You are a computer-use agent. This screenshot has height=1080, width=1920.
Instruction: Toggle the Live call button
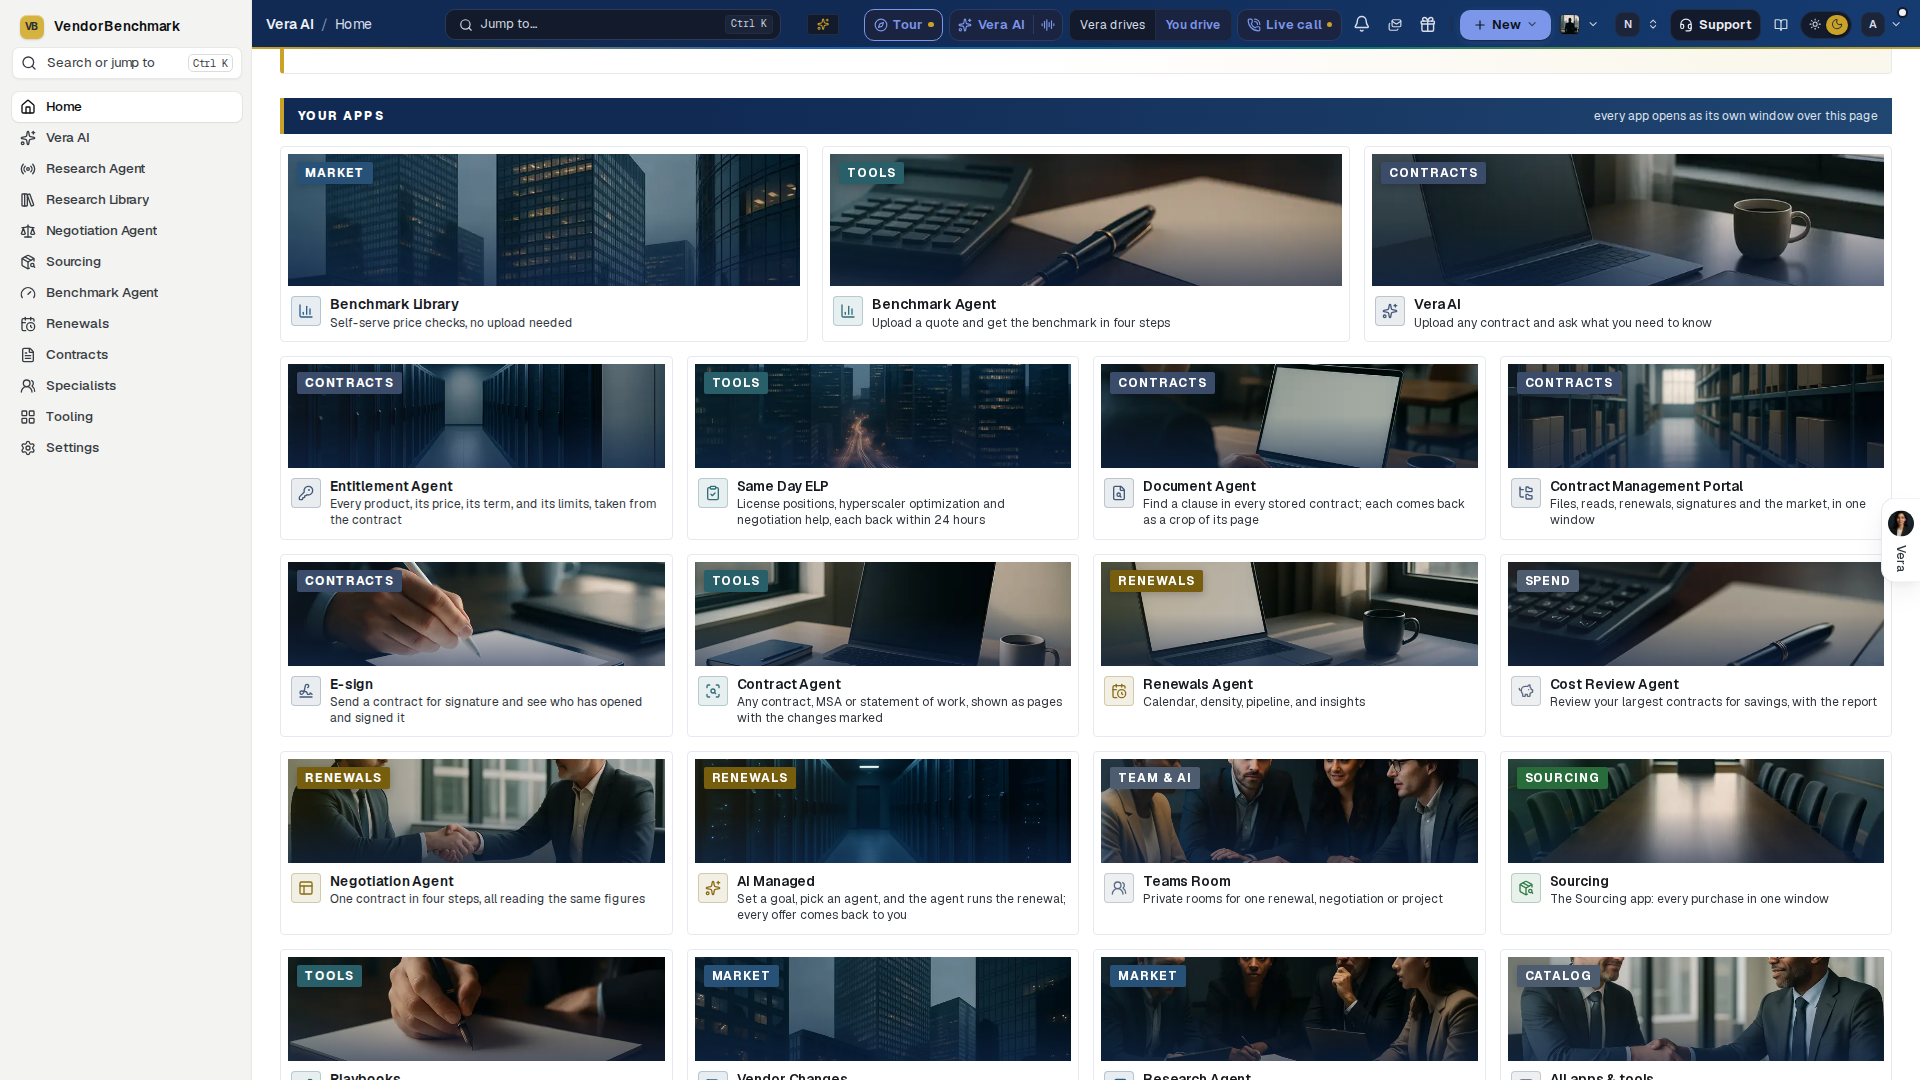coord(1289,24)
